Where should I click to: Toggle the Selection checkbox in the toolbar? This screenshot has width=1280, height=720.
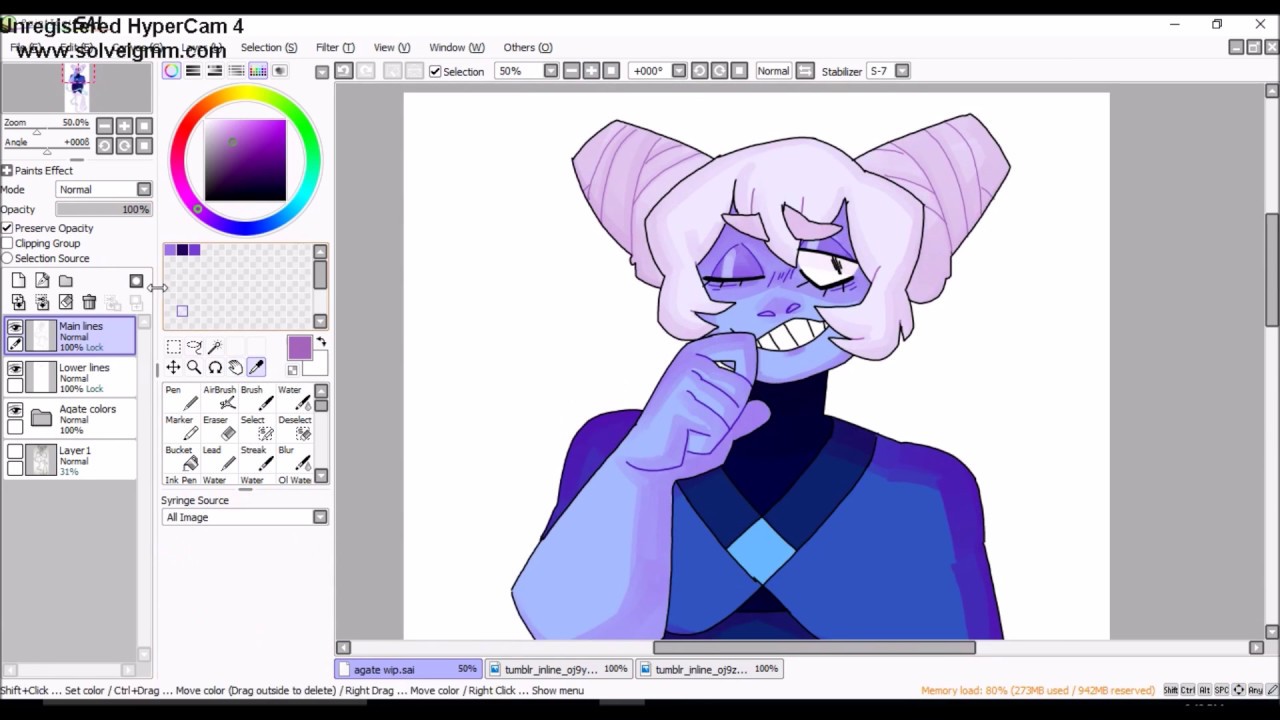coord(435,71)
